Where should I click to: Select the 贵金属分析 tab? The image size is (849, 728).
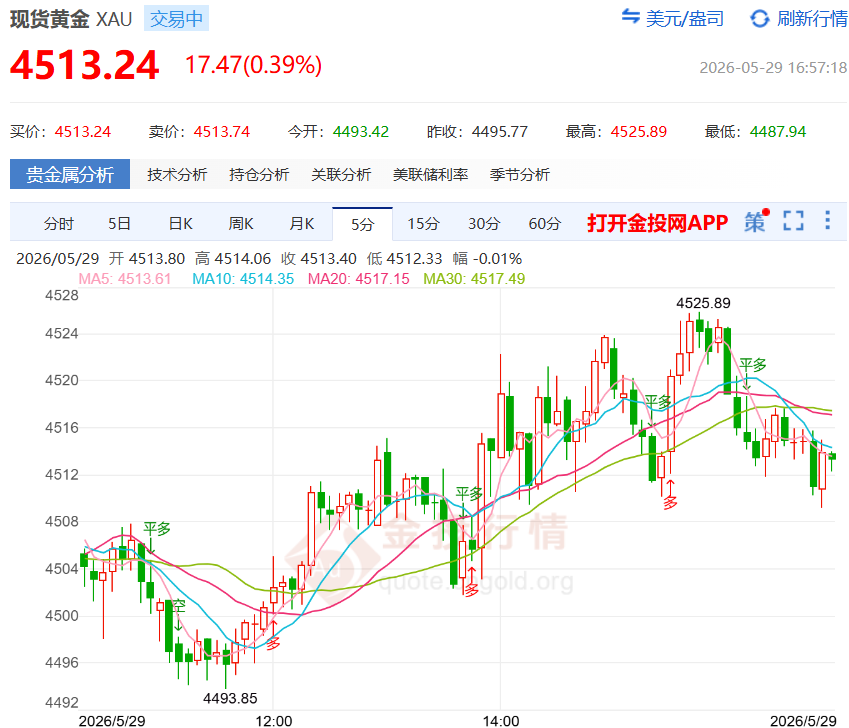pyautogui.click(x=70, y=174)
